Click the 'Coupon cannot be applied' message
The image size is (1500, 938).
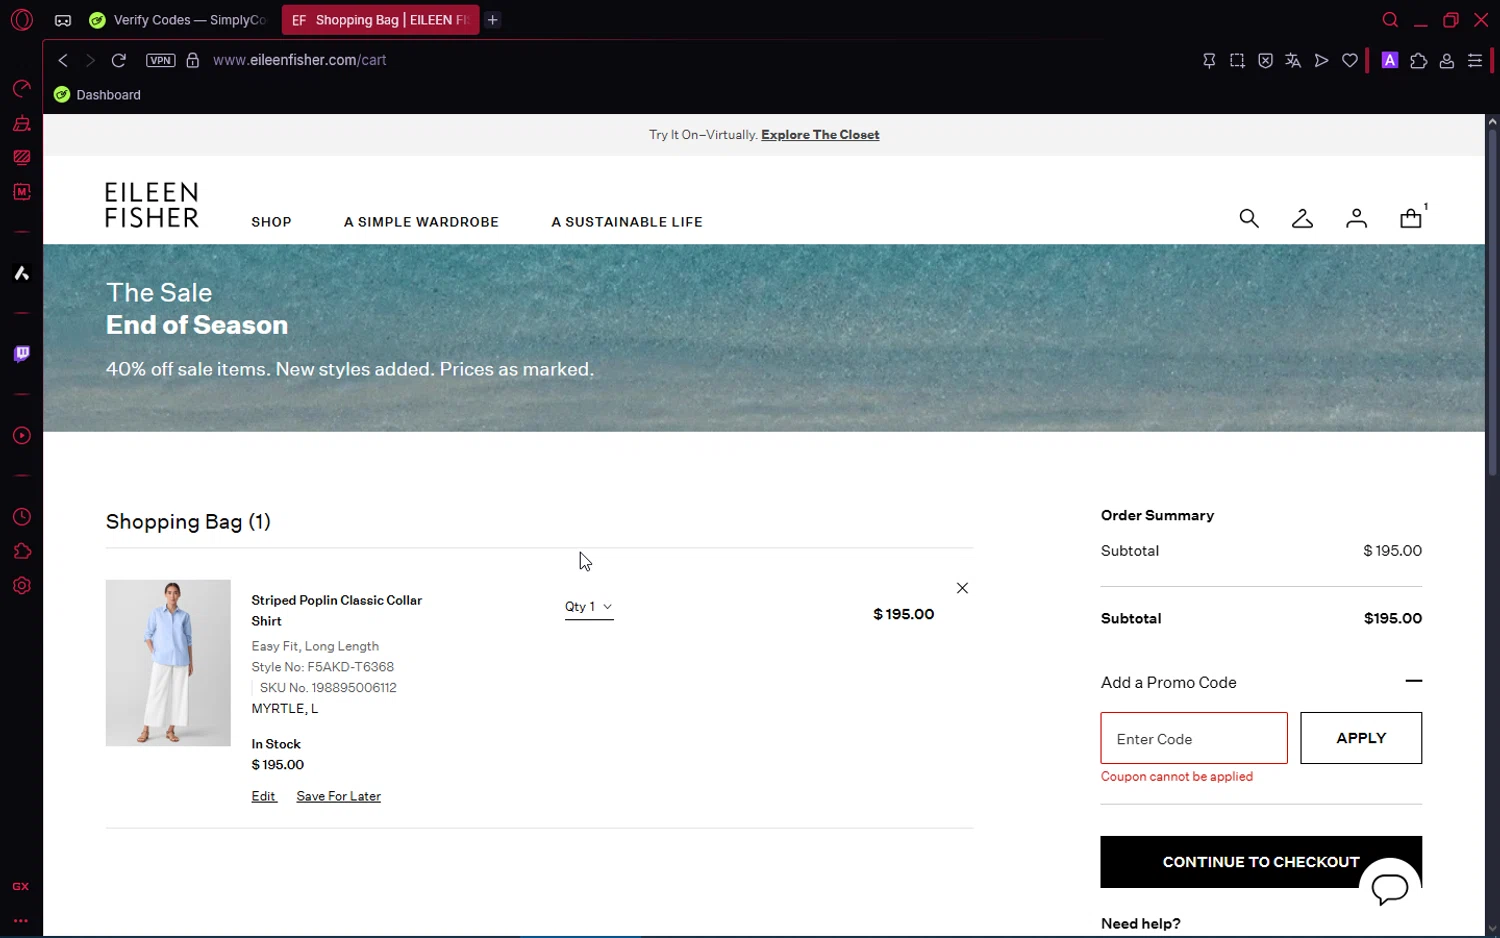click(x=1177, y=777)
